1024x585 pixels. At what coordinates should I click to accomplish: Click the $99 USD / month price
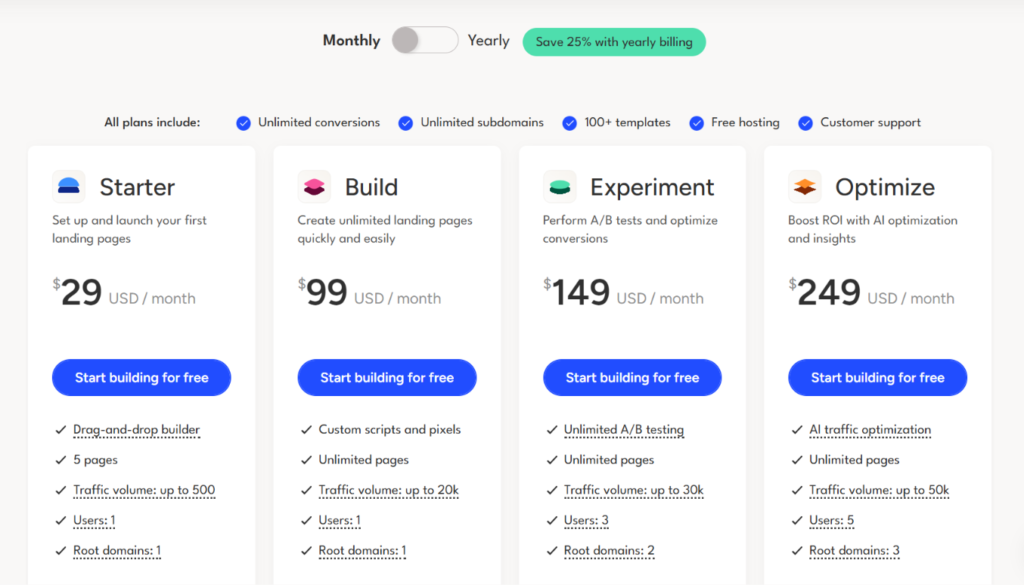[370, 292]
